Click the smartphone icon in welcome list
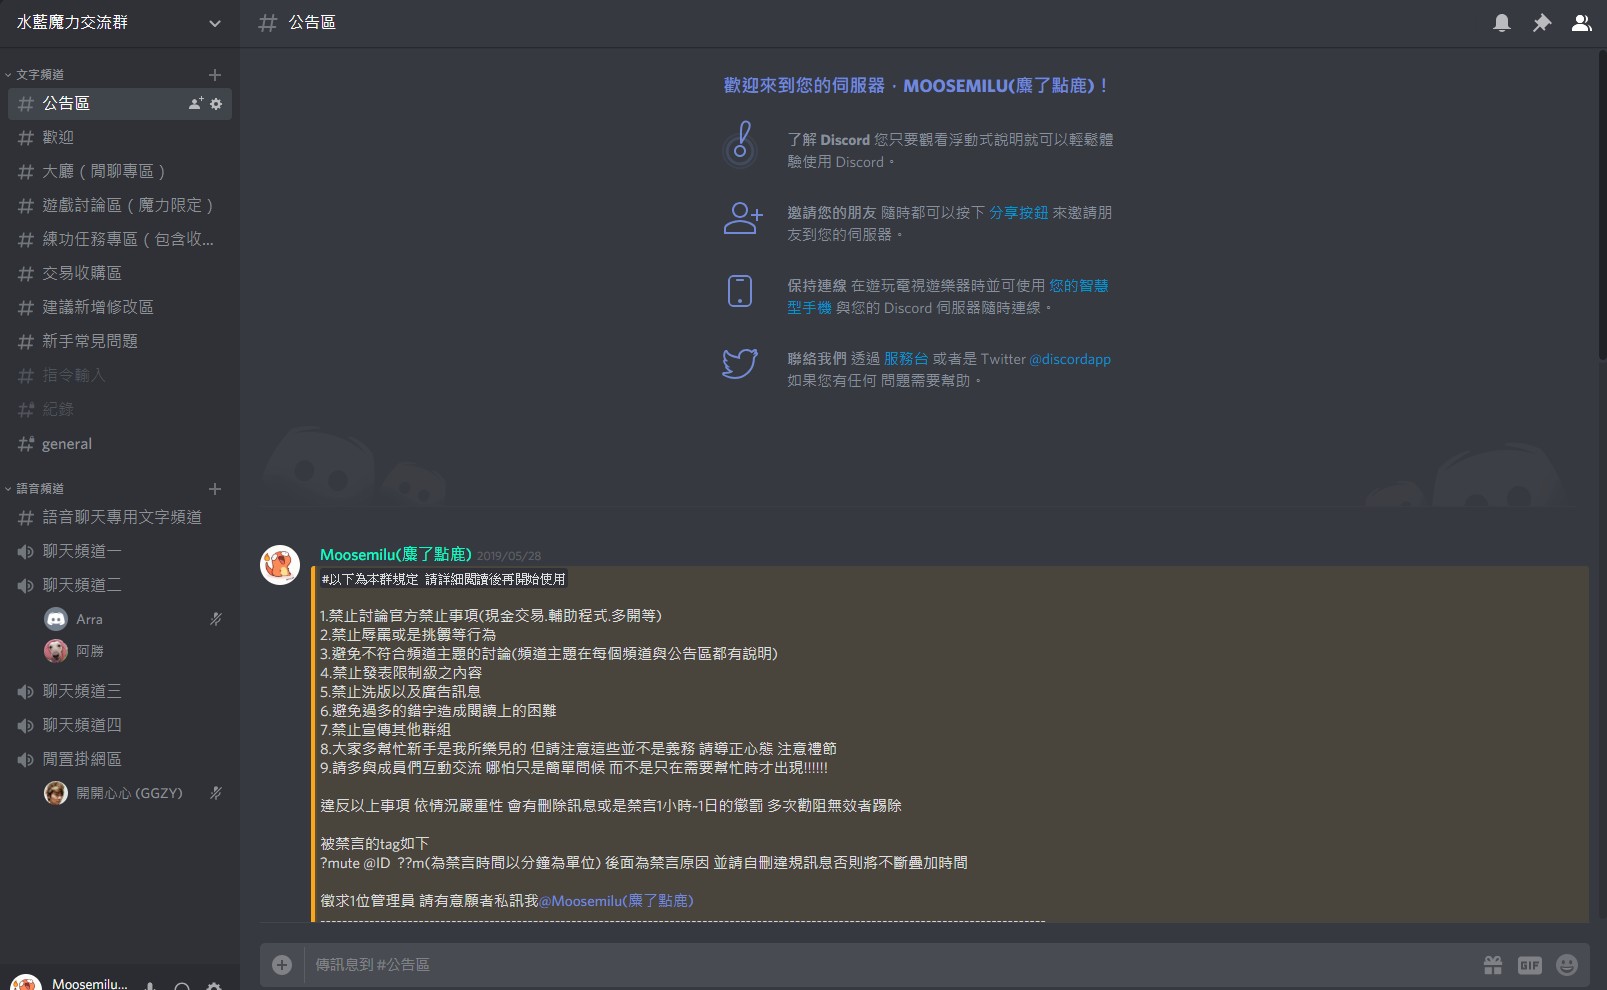The image size is (1607, 990). [740, 291]
